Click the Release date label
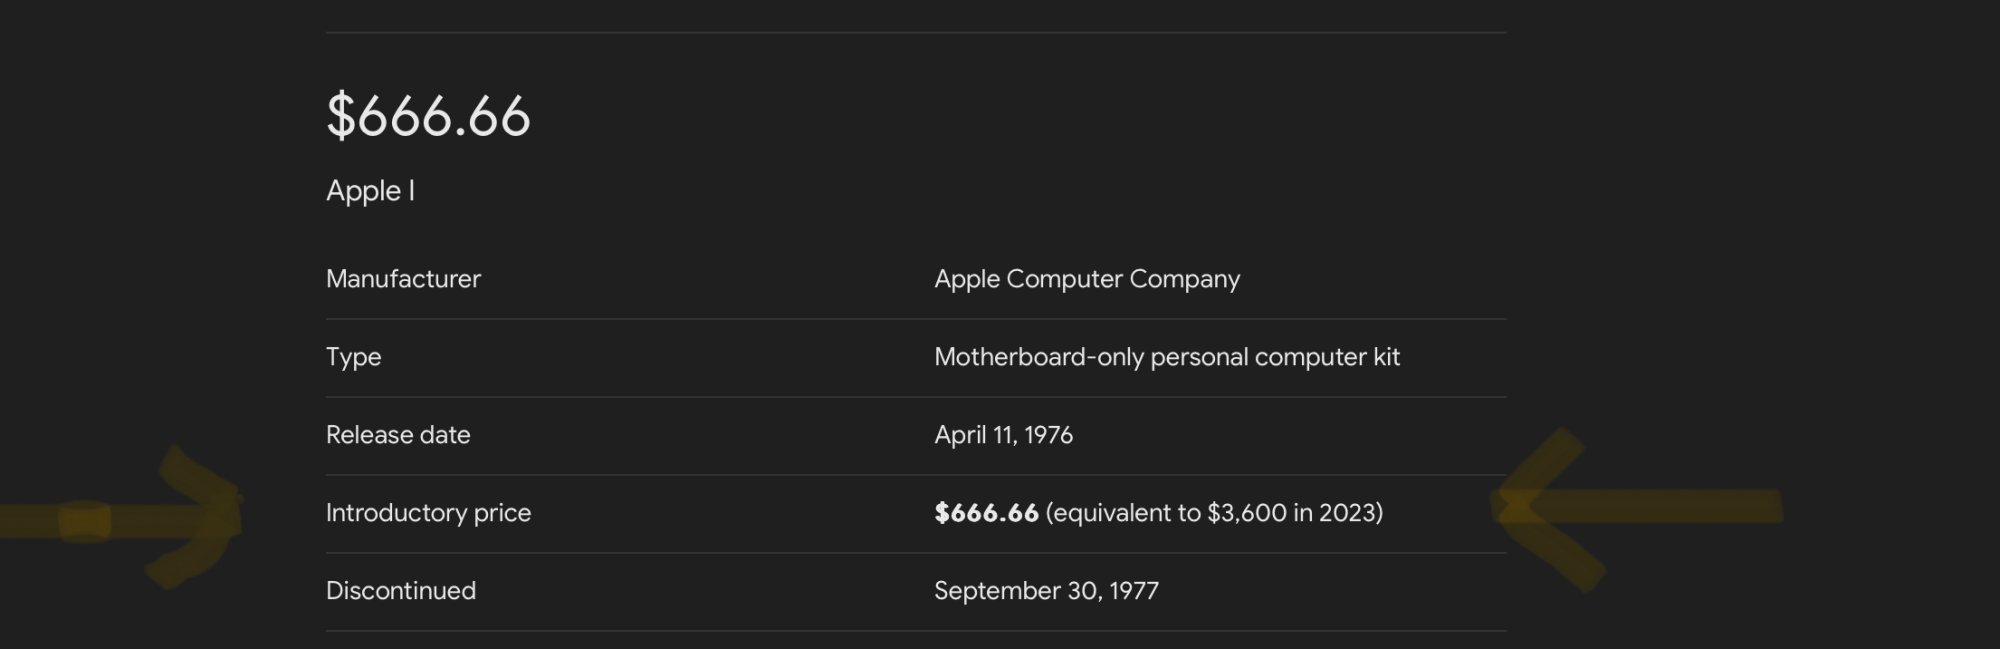Screen dimensions: 2000x649 pyautogui.click(x=398, y=435)
